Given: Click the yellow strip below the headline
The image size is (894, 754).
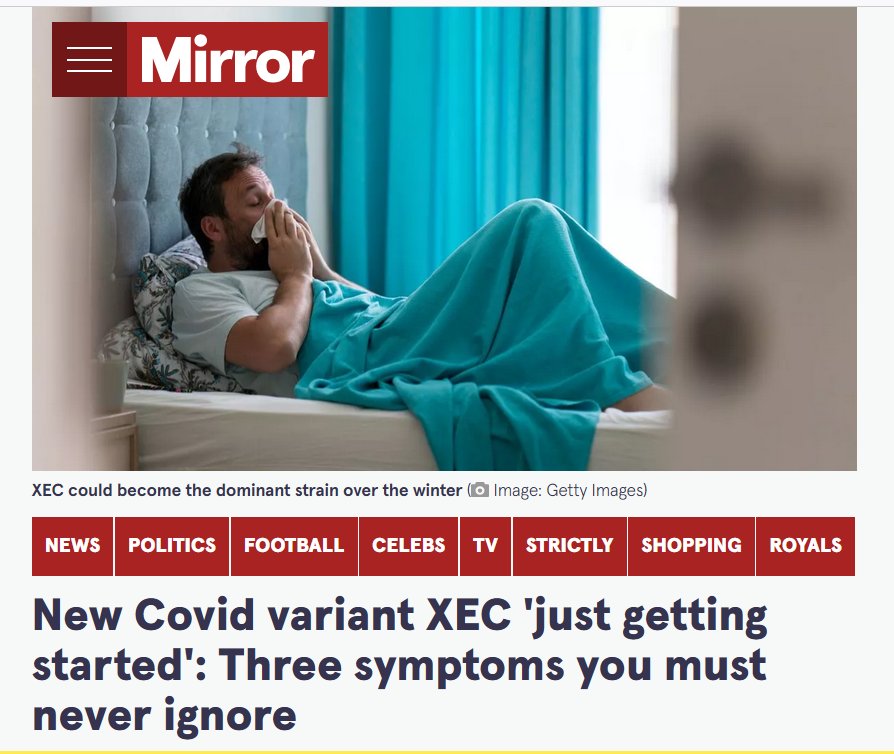Looking at the screenshot, I should click(x=447, y=752).
